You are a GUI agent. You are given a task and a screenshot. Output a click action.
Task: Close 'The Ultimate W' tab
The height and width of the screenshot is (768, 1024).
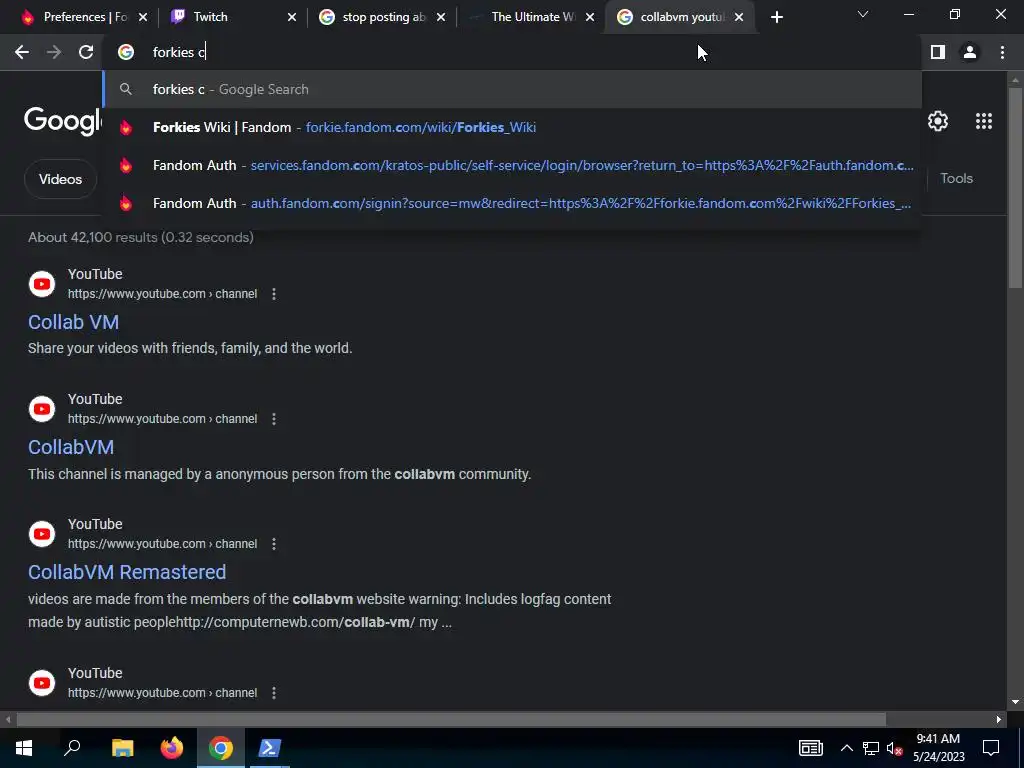coord(590,18)
